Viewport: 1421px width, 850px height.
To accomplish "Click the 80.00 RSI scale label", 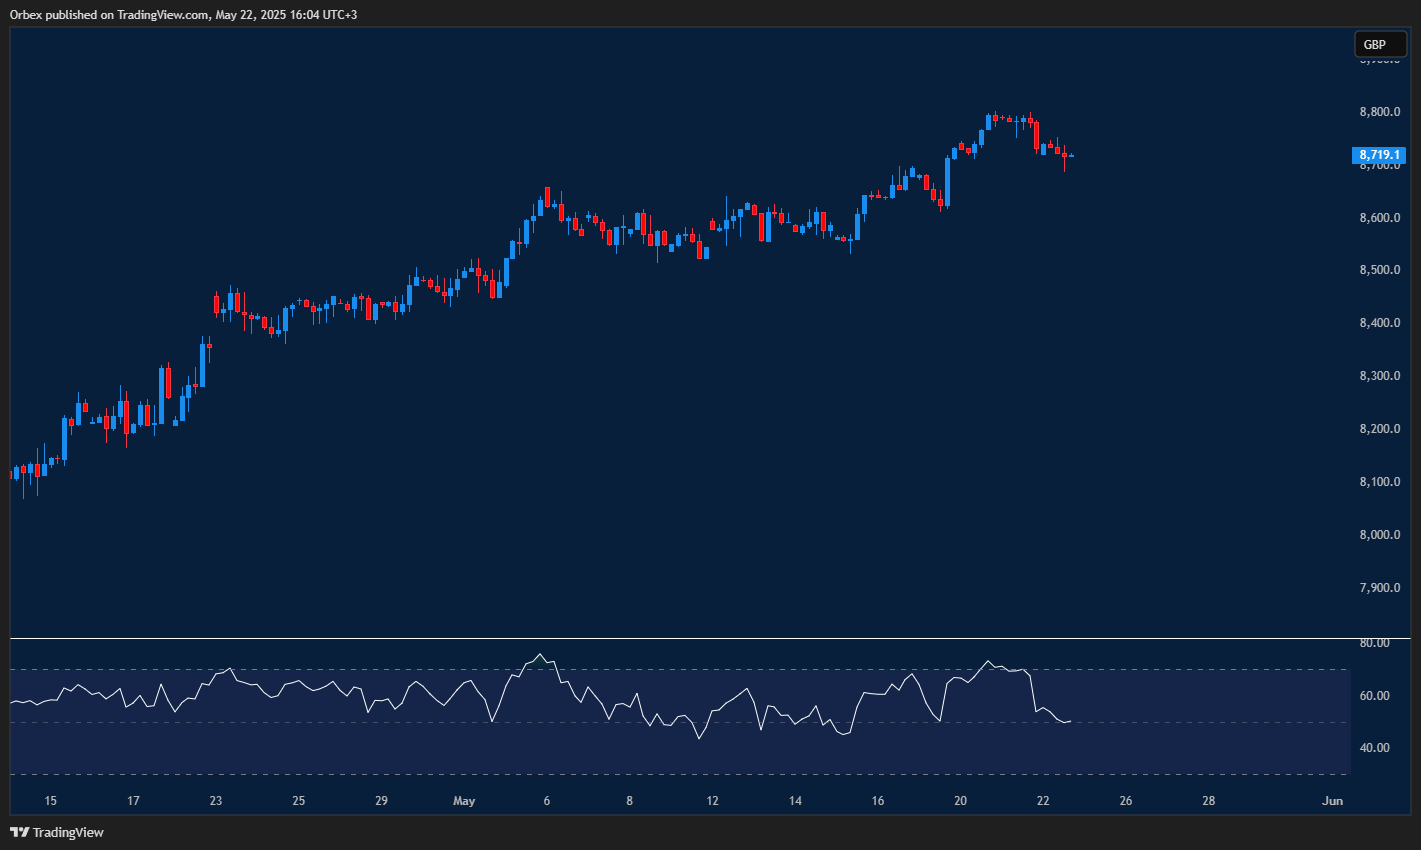I will [x=1375, y=643].
